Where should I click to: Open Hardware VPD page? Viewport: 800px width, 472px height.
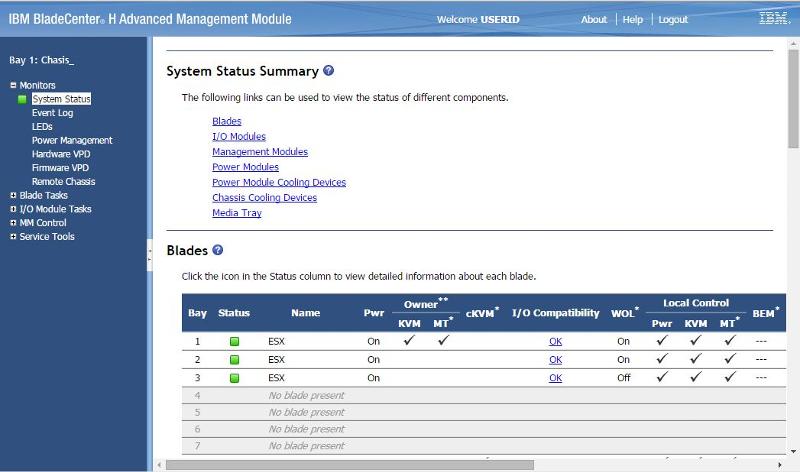[x=61, y=154]
